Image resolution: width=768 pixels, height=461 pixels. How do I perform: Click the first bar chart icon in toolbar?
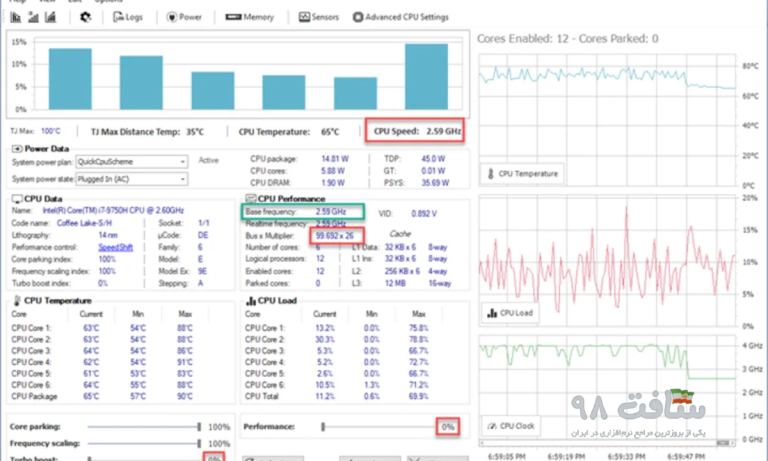coord(13,17)
